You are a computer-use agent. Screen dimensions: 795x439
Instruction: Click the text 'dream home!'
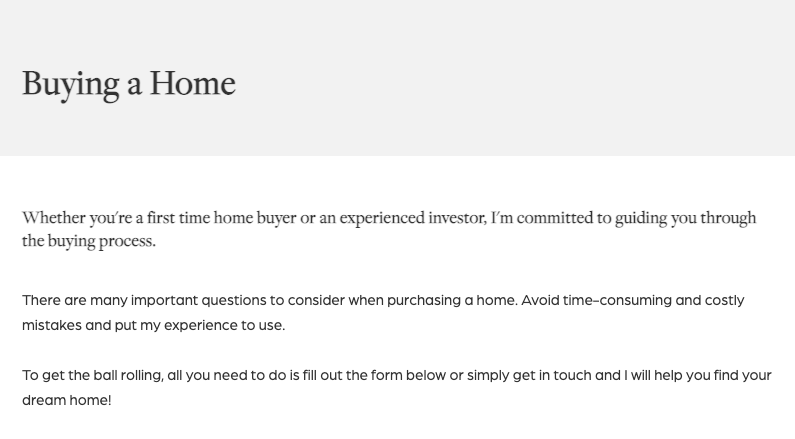(66, 400)
